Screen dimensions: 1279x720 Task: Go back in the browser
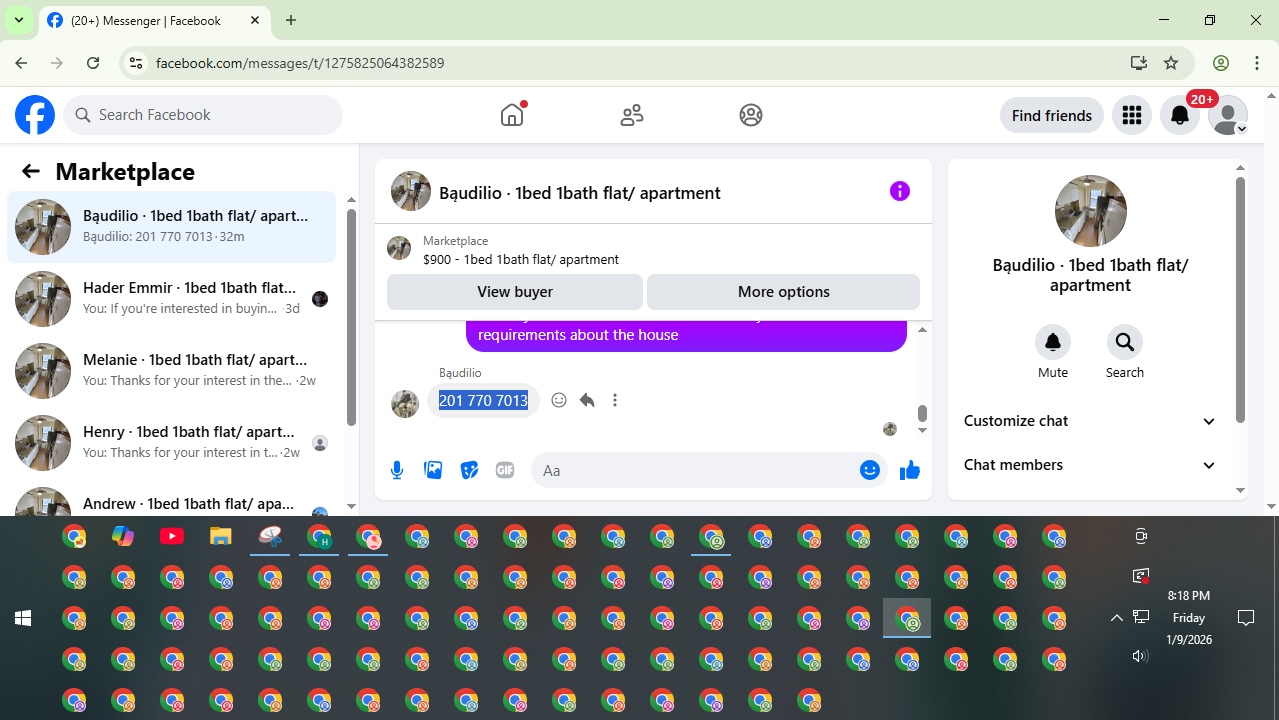pos(21,63)
